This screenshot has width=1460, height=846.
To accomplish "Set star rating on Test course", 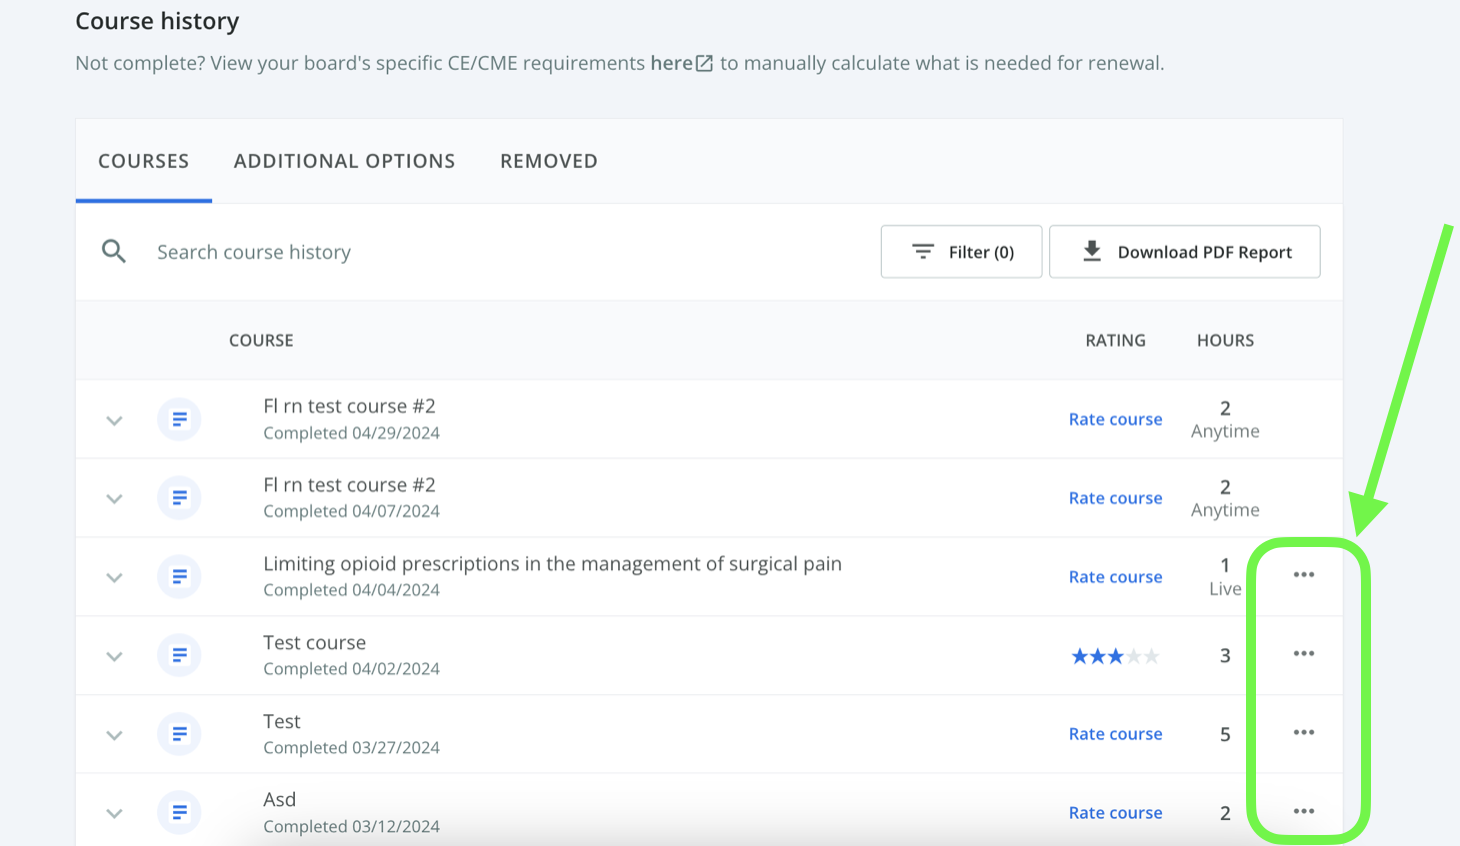I will [1115, 656].
